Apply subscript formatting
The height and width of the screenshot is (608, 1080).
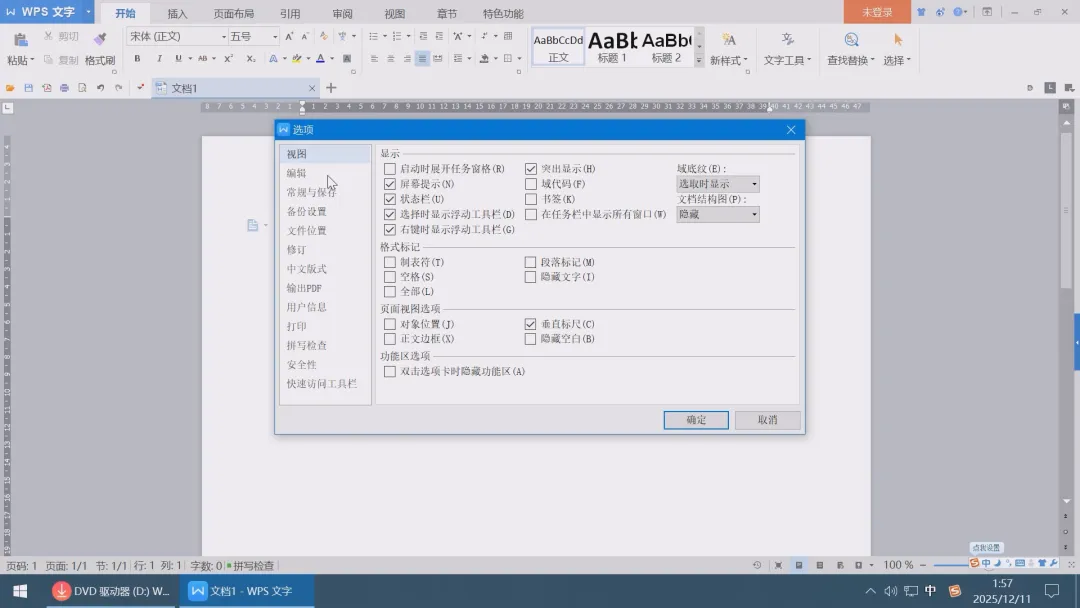coord(251,59)
